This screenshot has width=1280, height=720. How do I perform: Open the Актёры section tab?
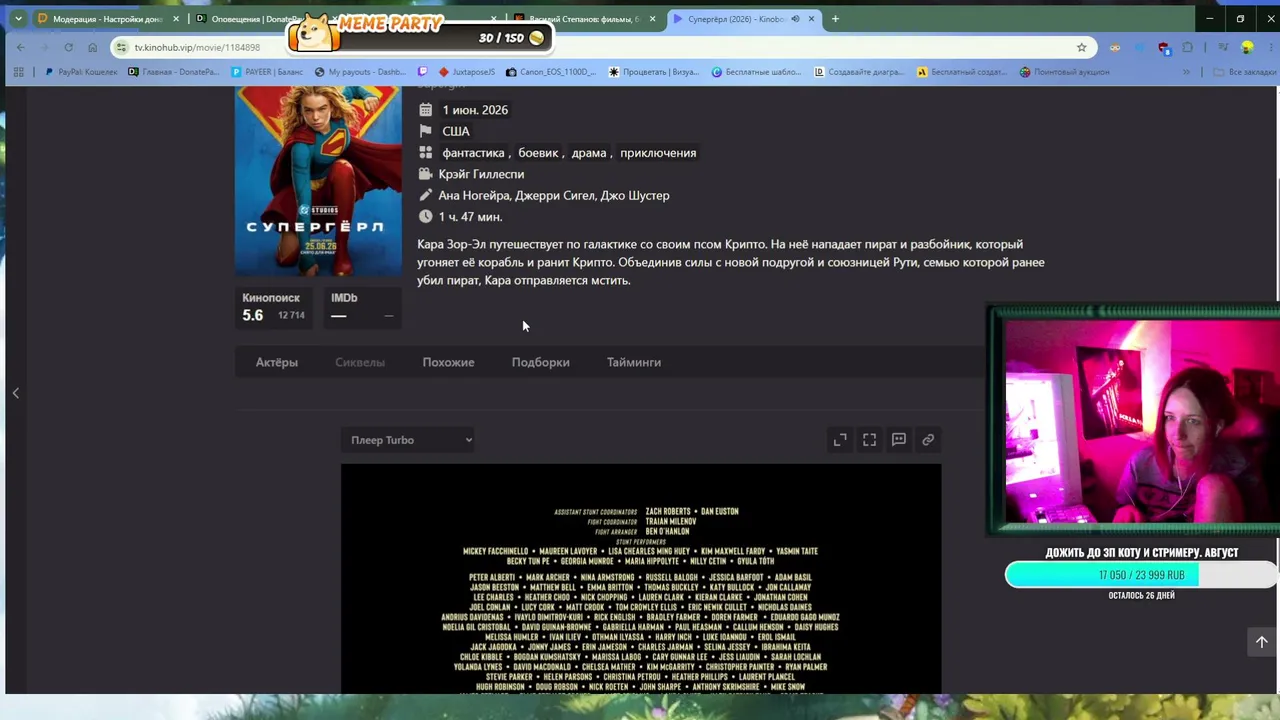[277, 362]
